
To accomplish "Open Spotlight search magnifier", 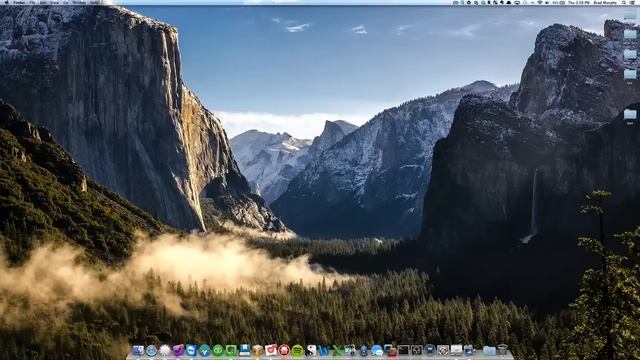I will tap(624, 2).
